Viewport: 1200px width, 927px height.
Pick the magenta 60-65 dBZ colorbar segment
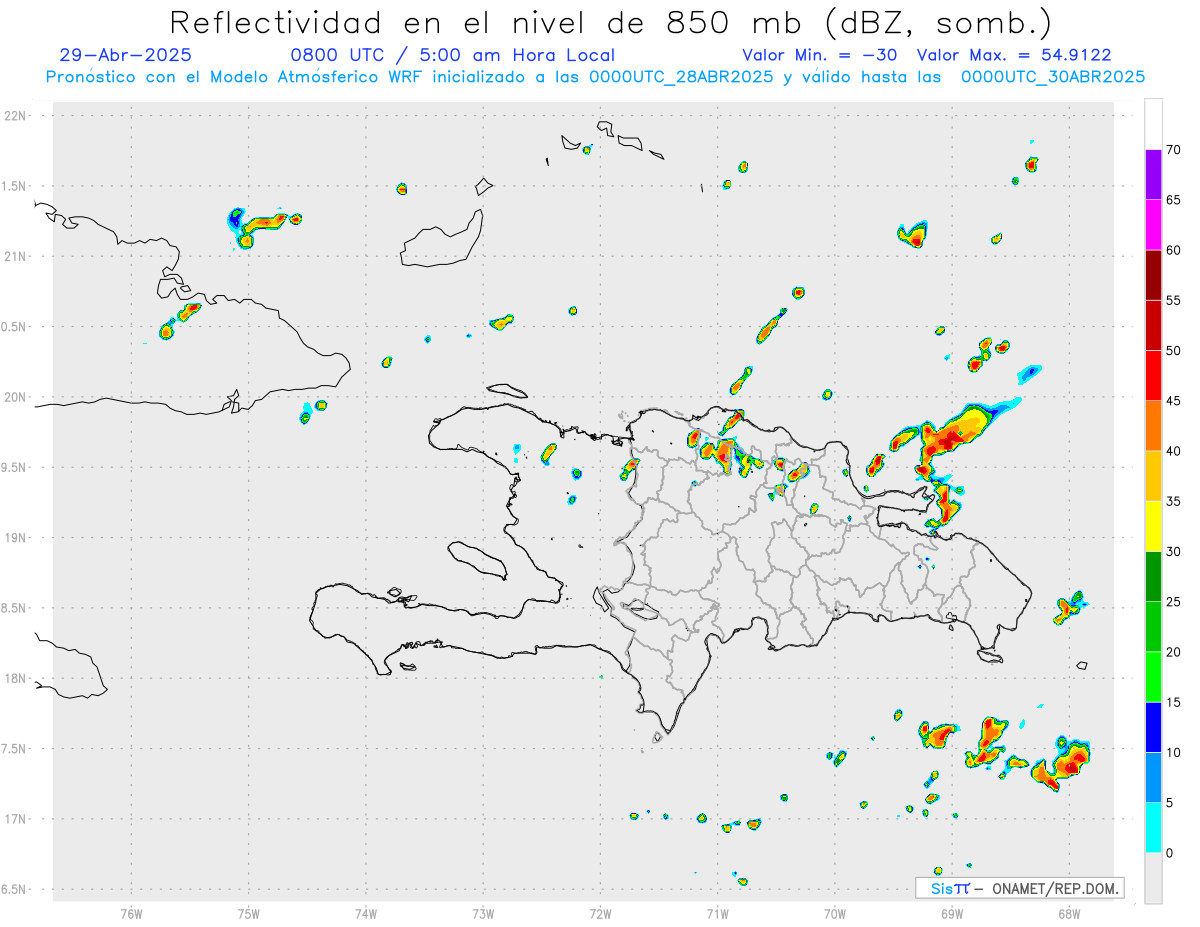point(1153,225)
